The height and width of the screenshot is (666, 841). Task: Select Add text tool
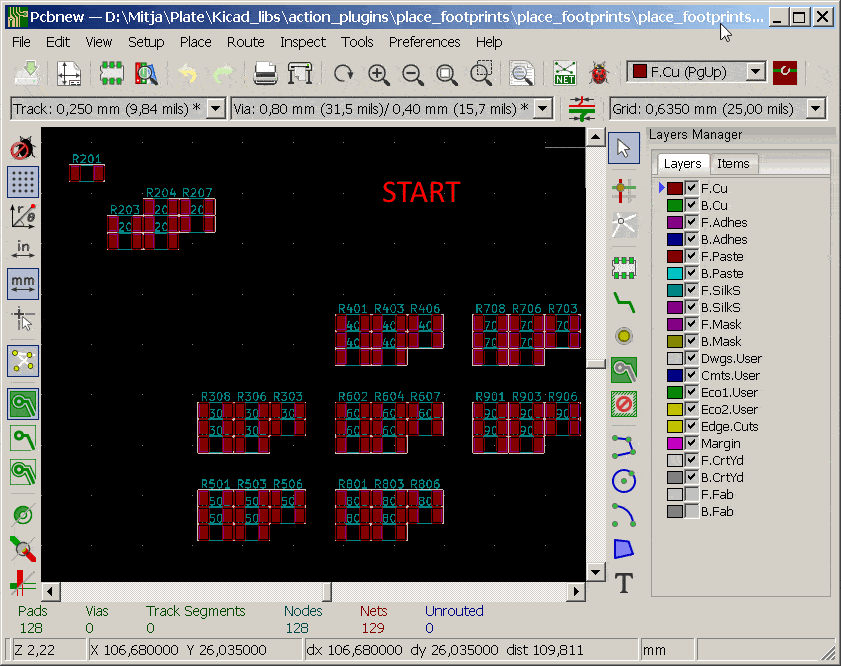pos(624,583)
